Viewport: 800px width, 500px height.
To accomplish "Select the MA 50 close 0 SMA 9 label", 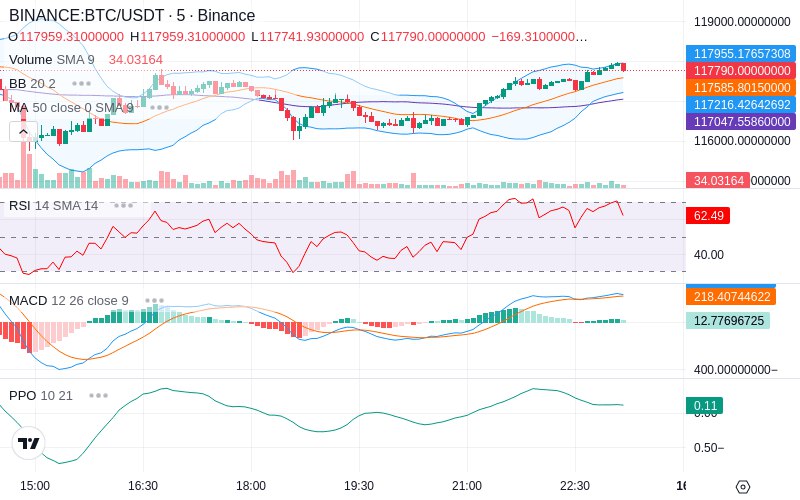I will (71, 108).
